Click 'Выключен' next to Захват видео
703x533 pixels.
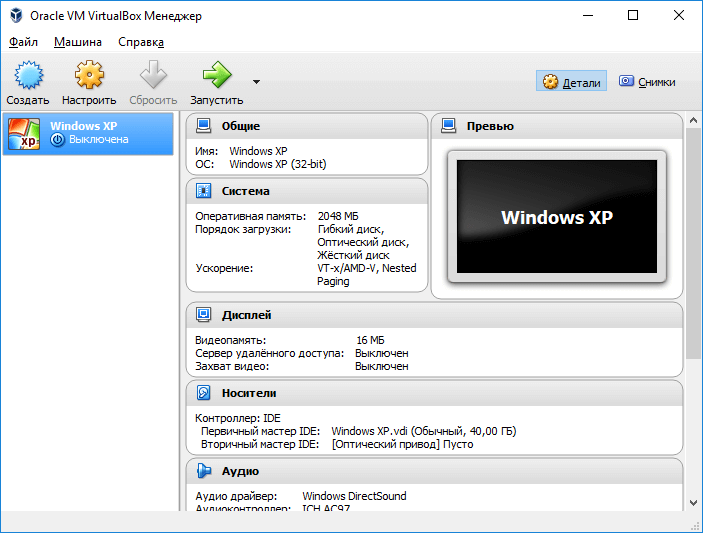pyautogui.click(x=382, y=366)
